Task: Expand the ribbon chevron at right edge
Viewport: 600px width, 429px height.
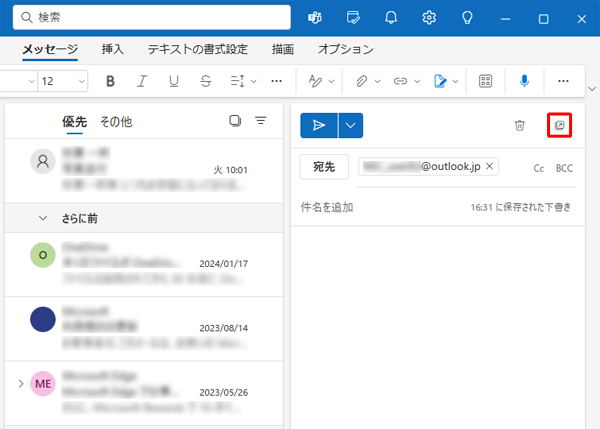Action: pyautogui.click(x=592, y=89)
